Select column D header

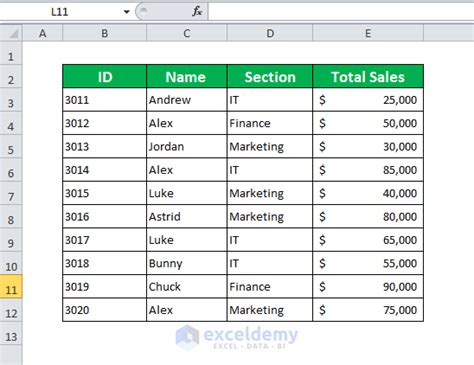tap(270, 33)
